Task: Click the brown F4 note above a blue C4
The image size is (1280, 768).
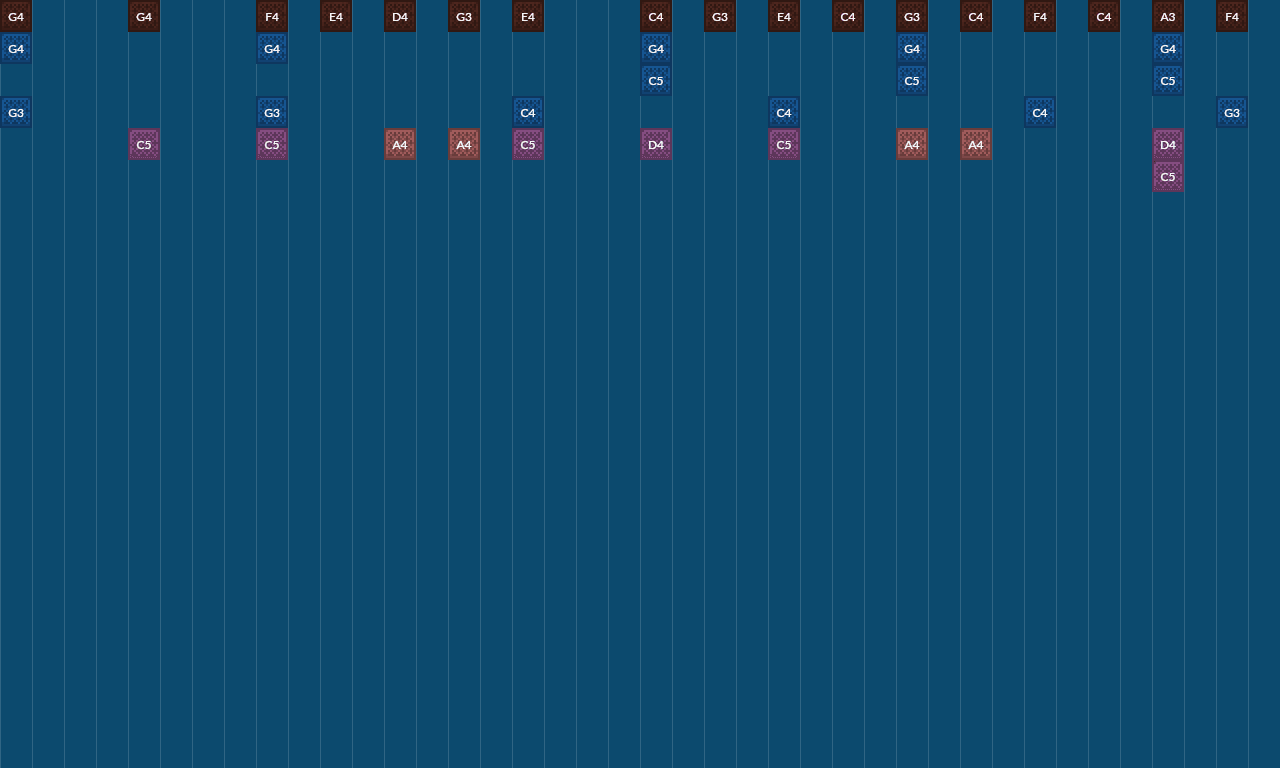Action: (1040, 16)
